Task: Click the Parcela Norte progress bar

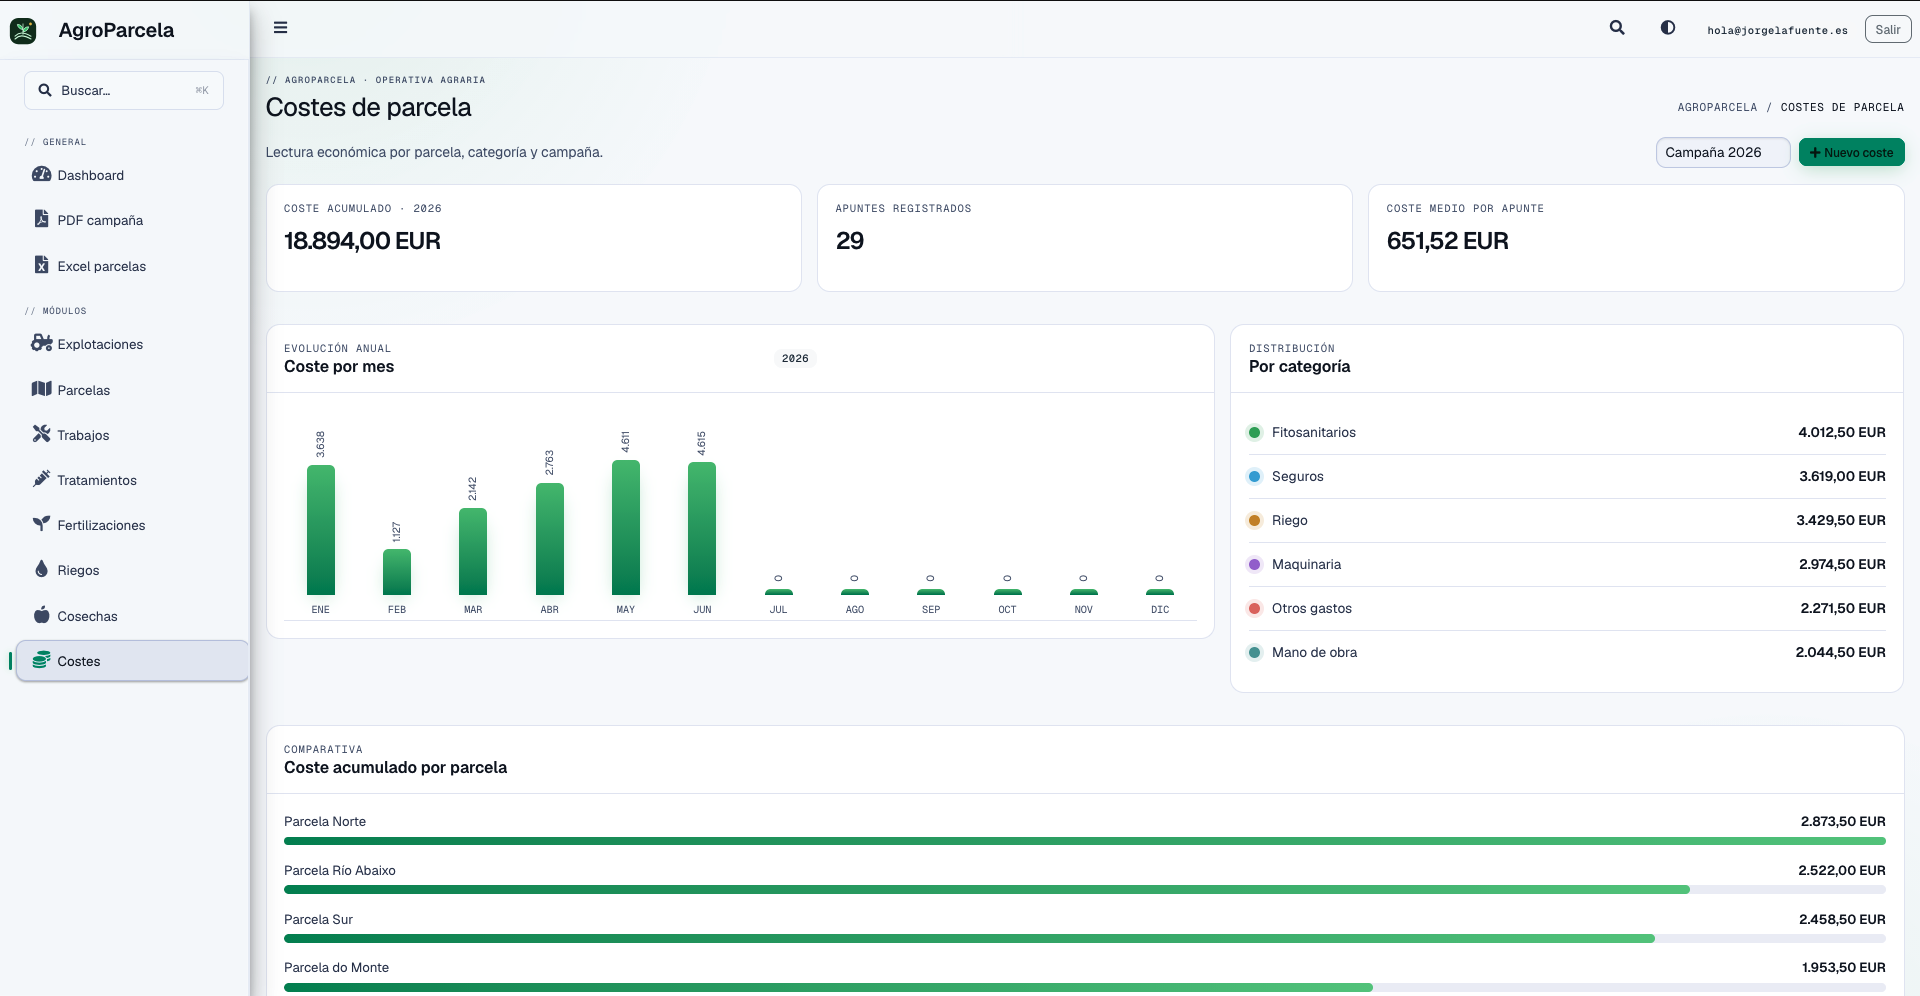Action: 1084,841
